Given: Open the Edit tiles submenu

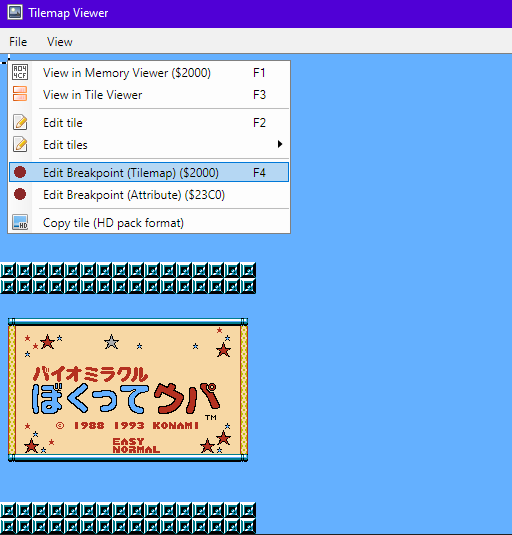Looking at the screenshot, I should [149, 145].
